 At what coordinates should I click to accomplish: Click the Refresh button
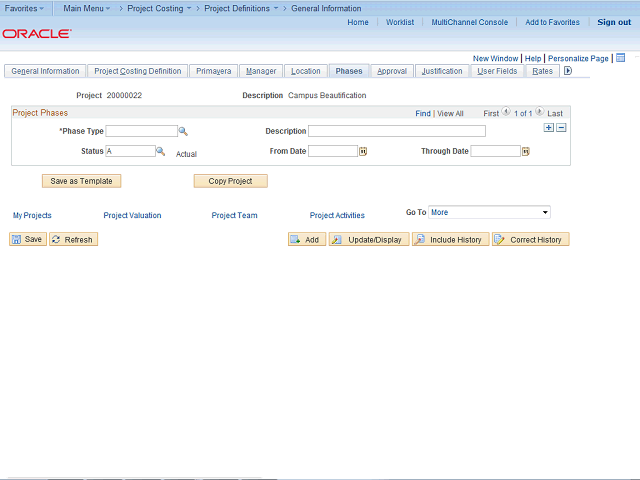(x=73, y=239)
